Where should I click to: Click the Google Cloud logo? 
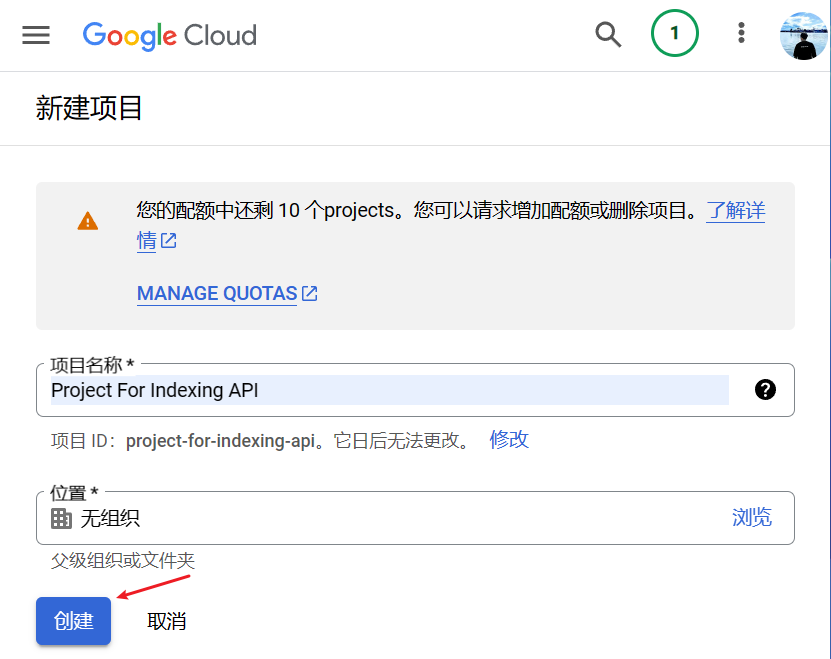click(169, 35)
